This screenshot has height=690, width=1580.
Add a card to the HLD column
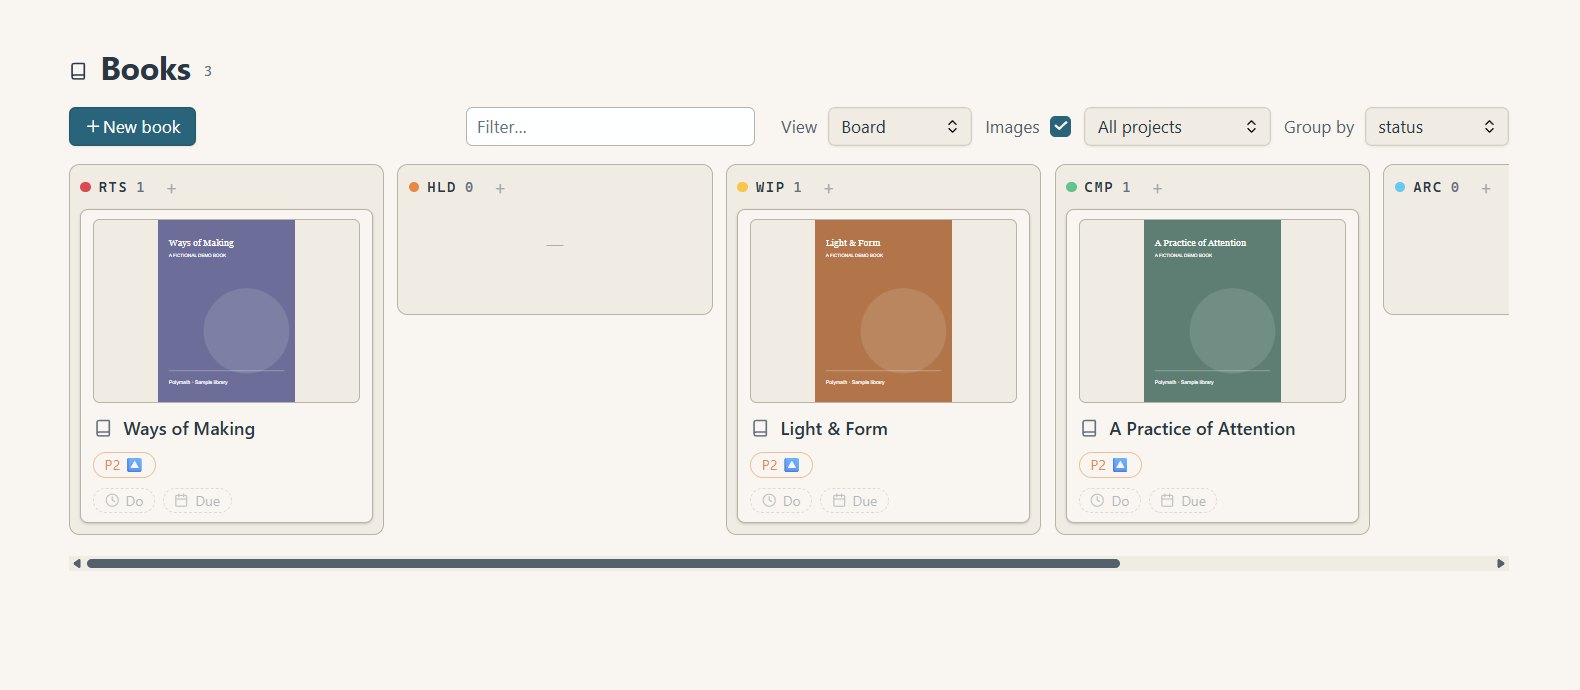[x=500, y=188]
